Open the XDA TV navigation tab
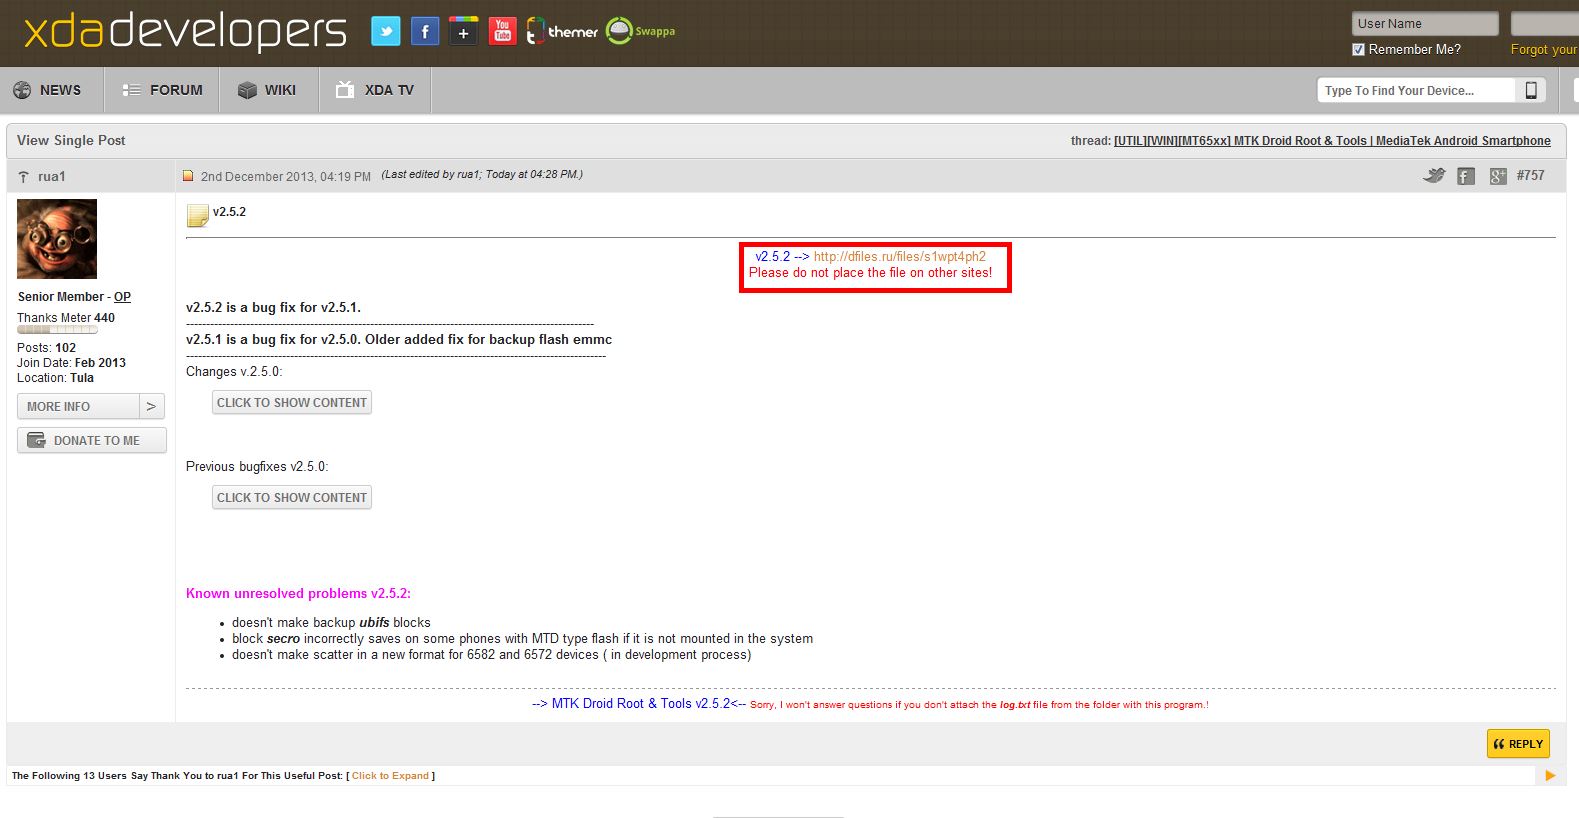The height and width of the screenshot is (818, 1579). tap(375, 90)
